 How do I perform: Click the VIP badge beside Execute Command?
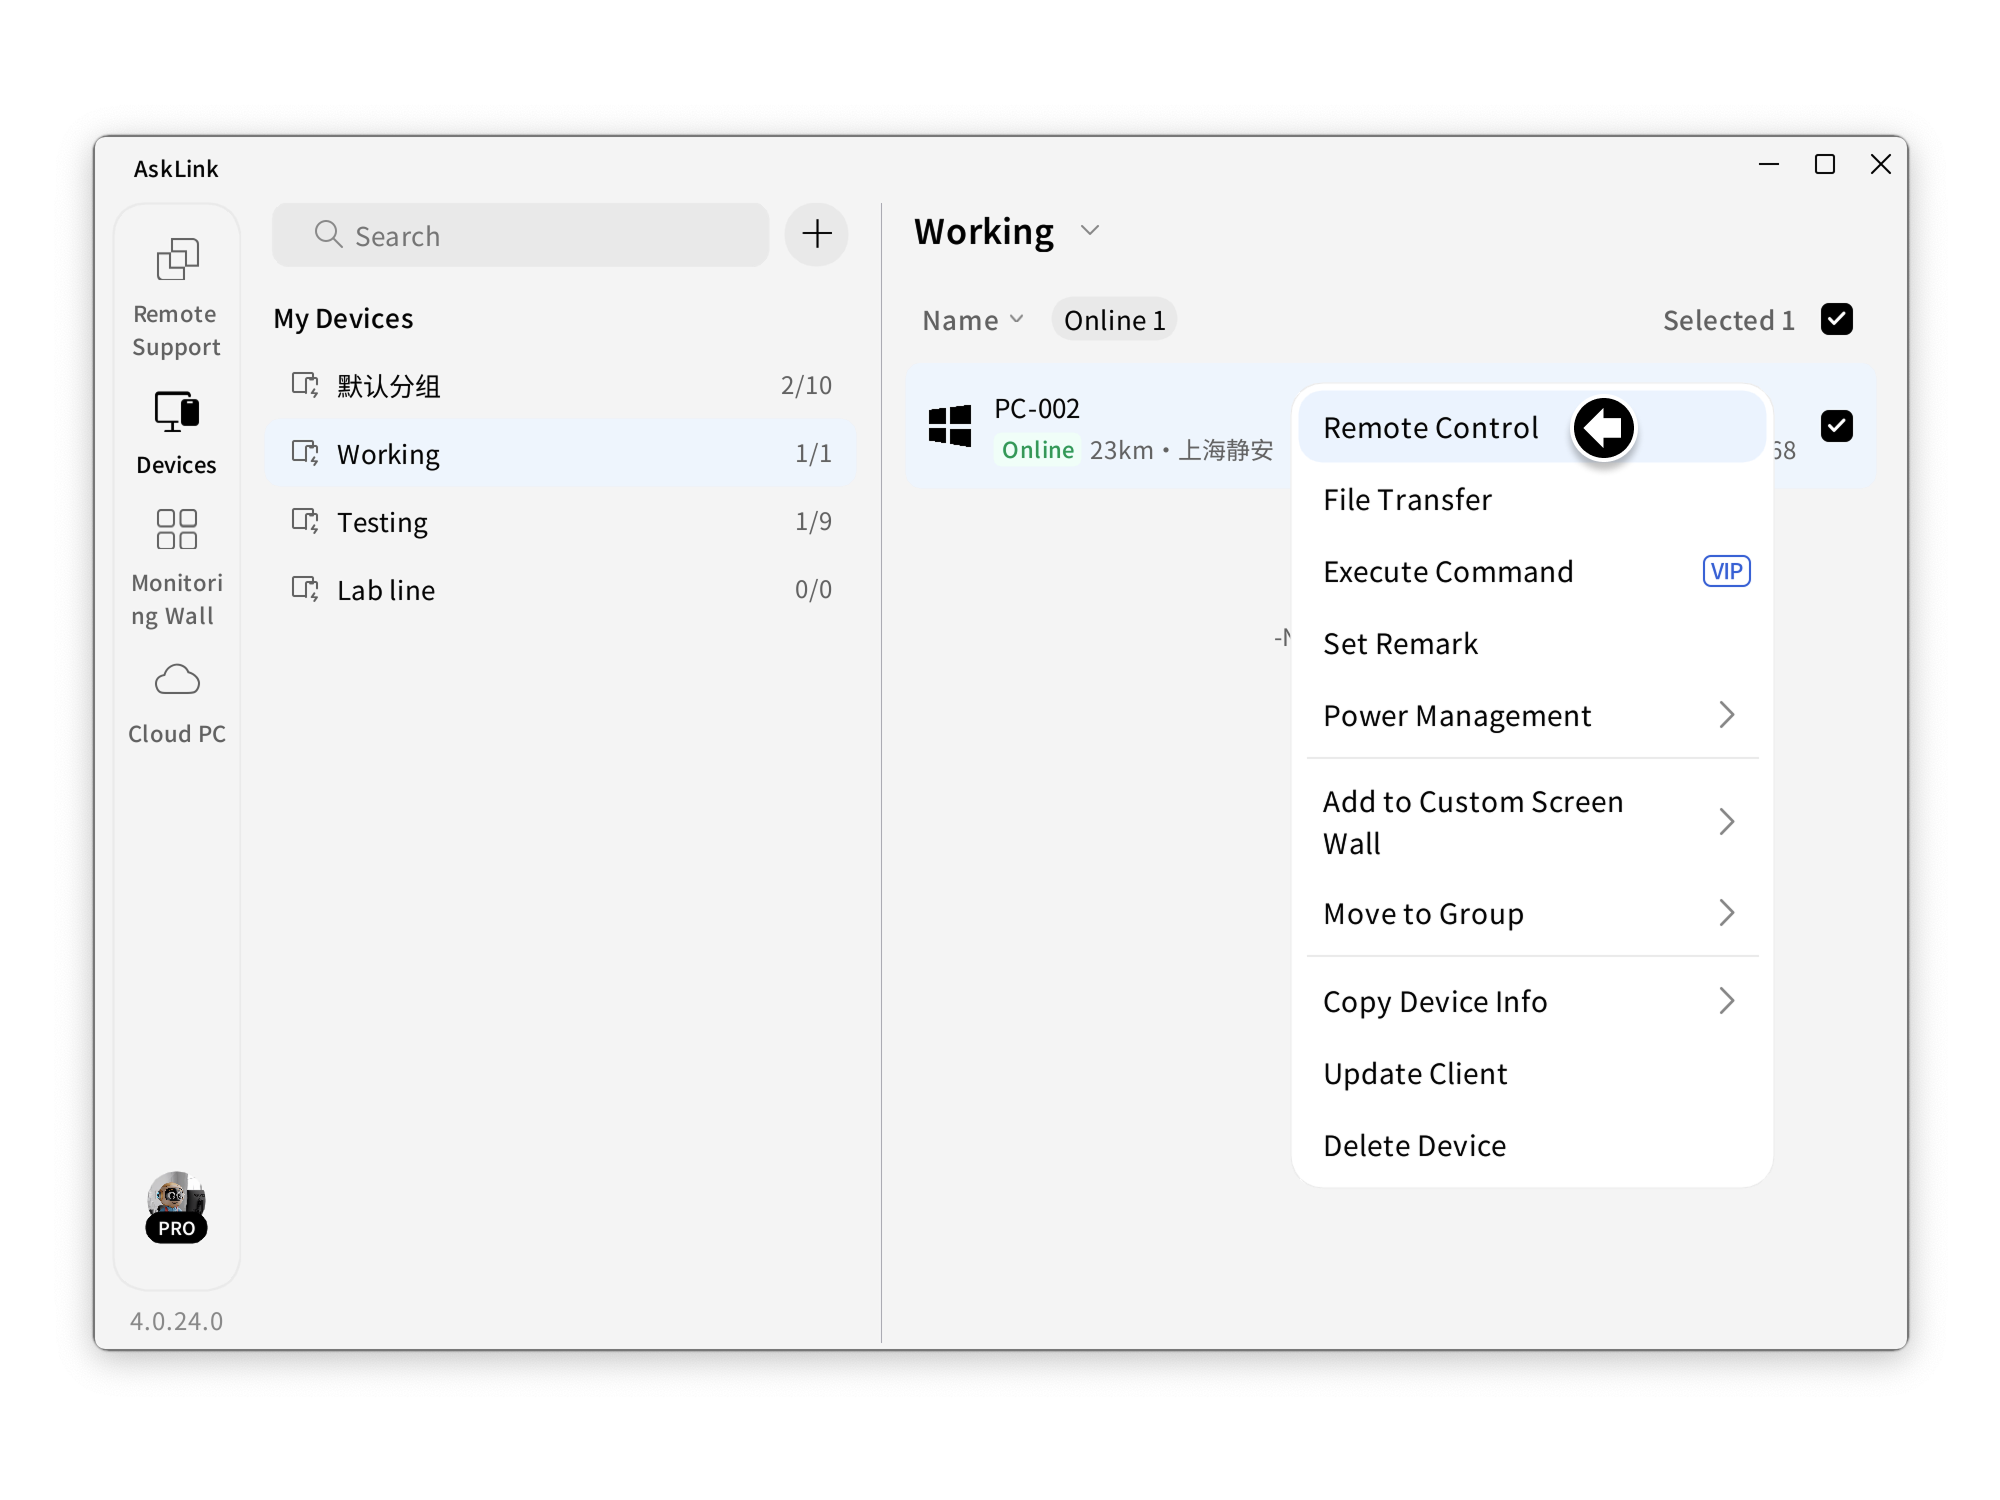[1725, 571]
